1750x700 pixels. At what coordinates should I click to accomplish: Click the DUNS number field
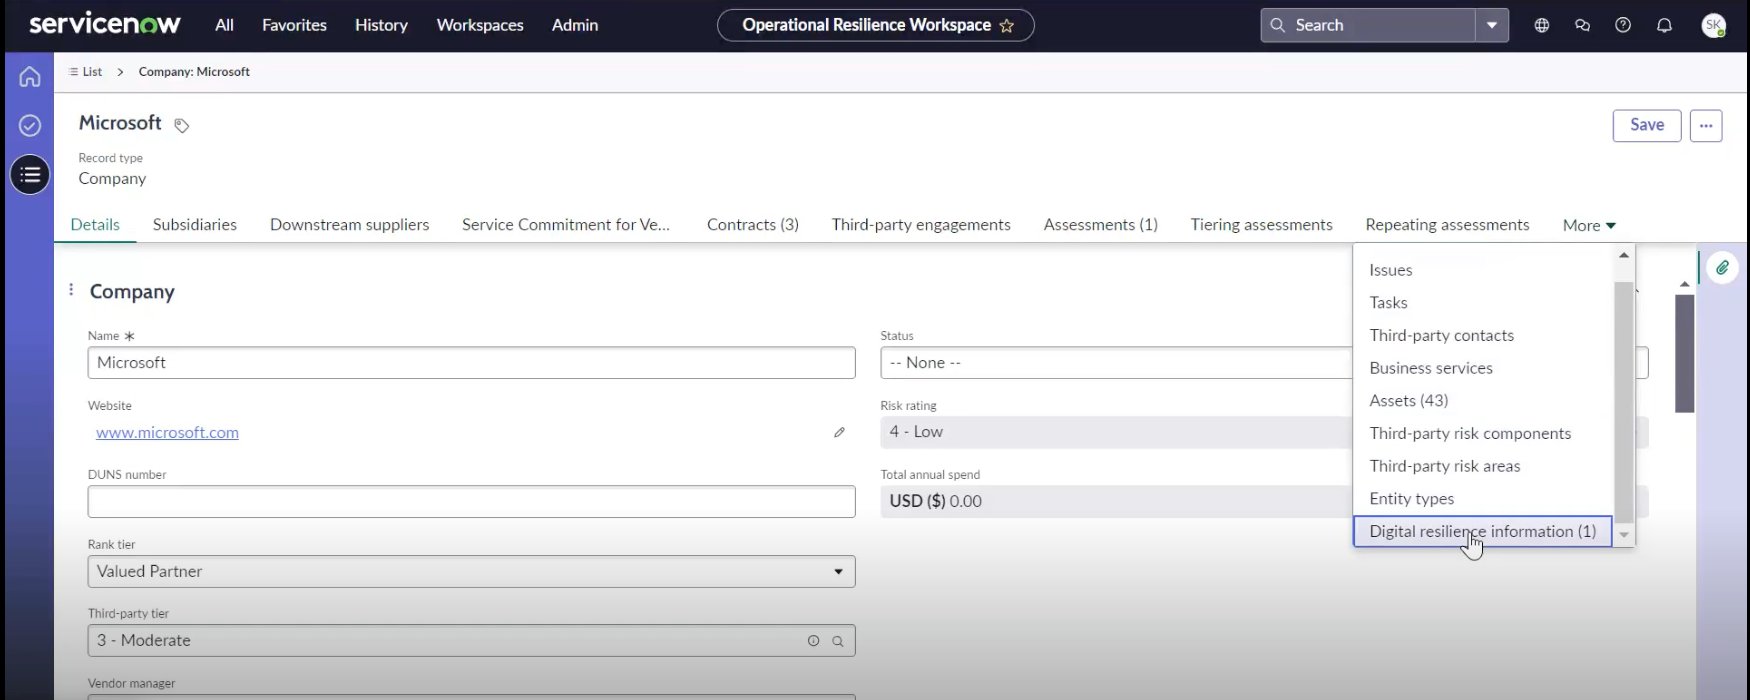pyautogui.click(x=471, y=502)
